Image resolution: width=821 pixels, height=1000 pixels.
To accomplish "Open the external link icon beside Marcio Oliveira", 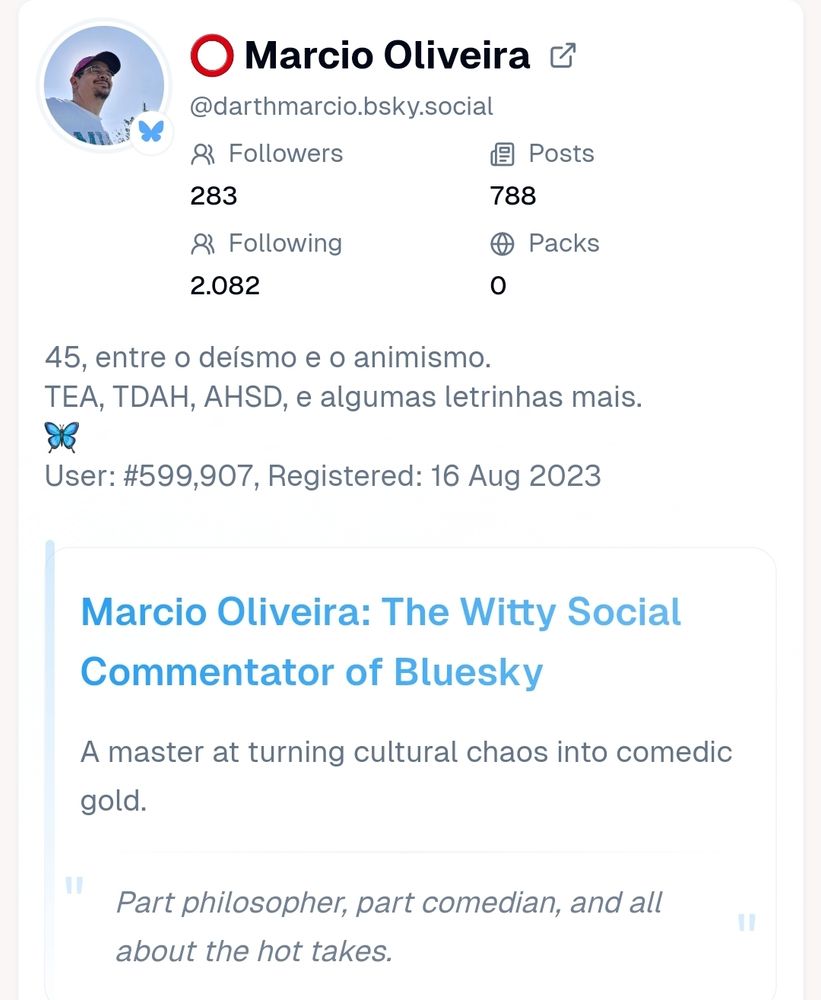I will [563, 55].
